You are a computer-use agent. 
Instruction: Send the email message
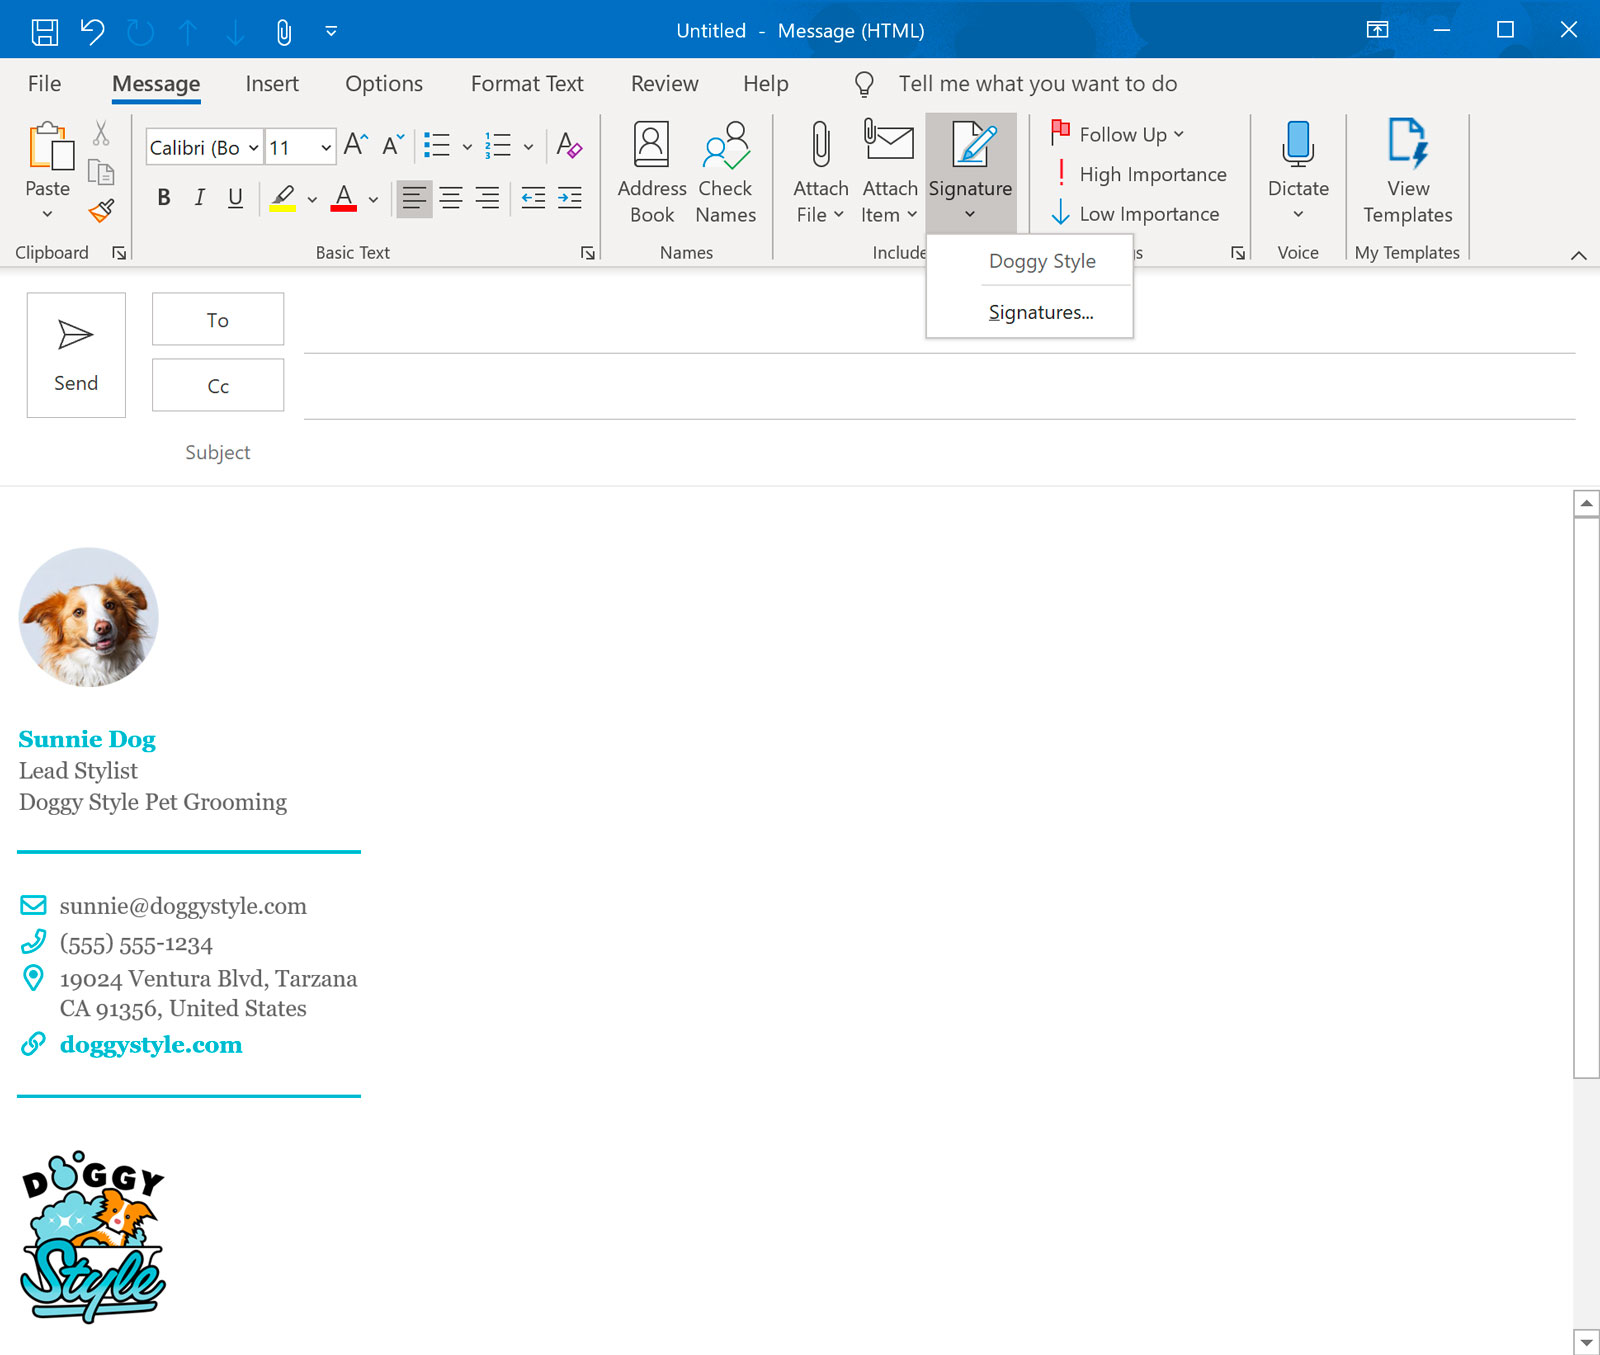pos(76,355)
